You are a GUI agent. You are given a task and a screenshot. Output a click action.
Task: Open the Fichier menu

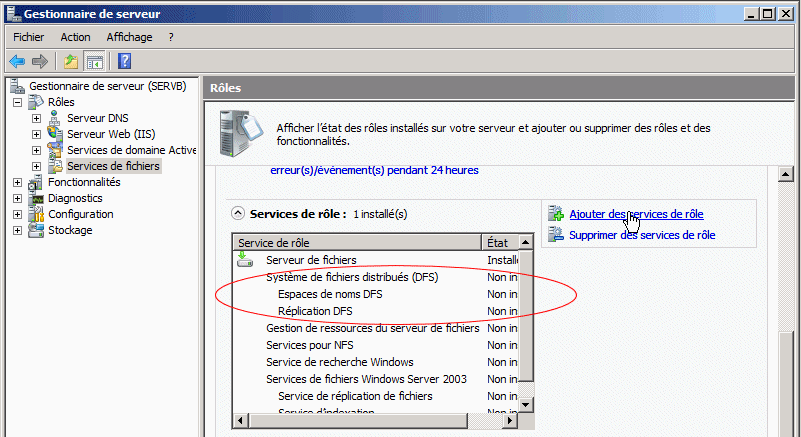29,37
